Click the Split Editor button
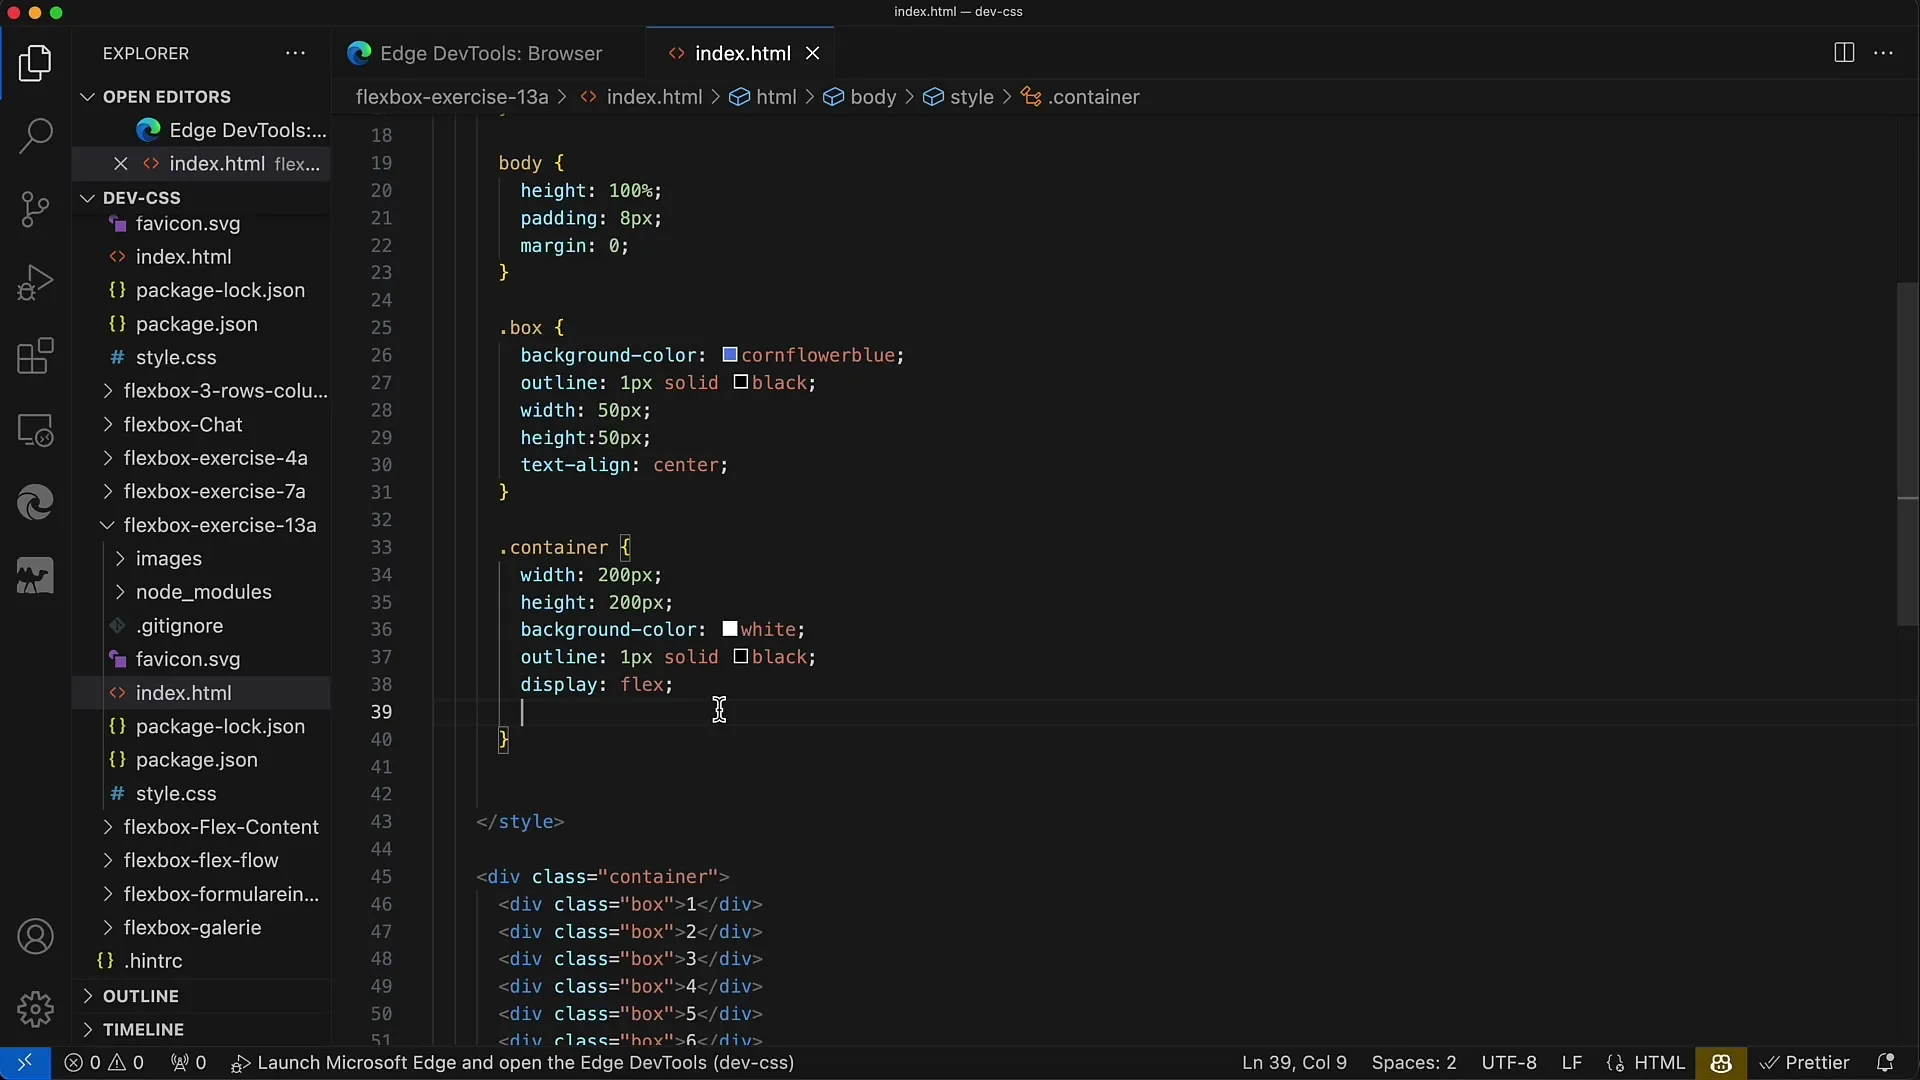 (x=1844, y=53)
